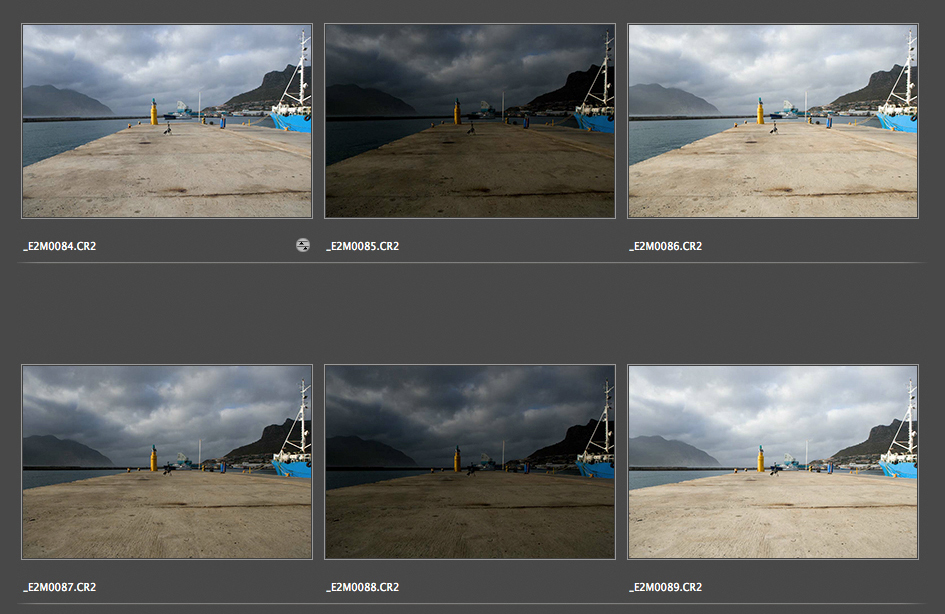Click the _E2M0086.CR2 filename label

tap(666, 246)
